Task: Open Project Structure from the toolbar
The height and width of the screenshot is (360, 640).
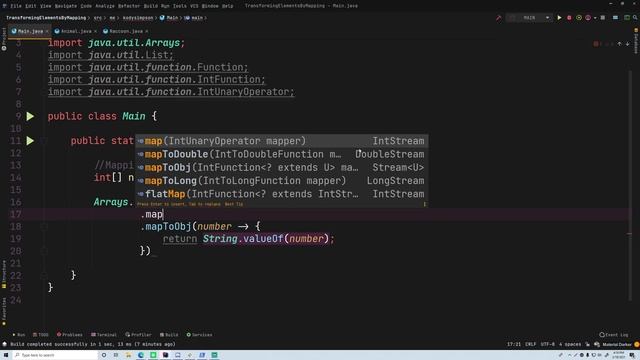Action: (615, 18)
